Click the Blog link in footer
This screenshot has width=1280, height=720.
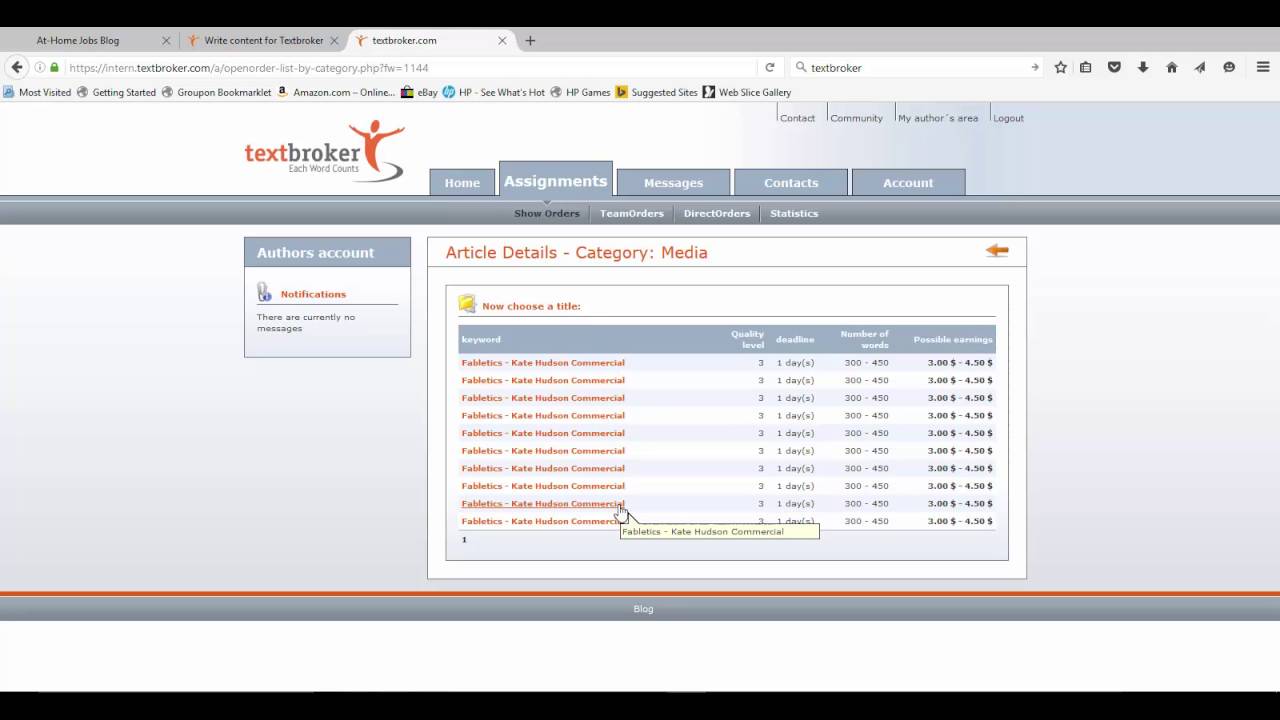(x=643, y=608)
